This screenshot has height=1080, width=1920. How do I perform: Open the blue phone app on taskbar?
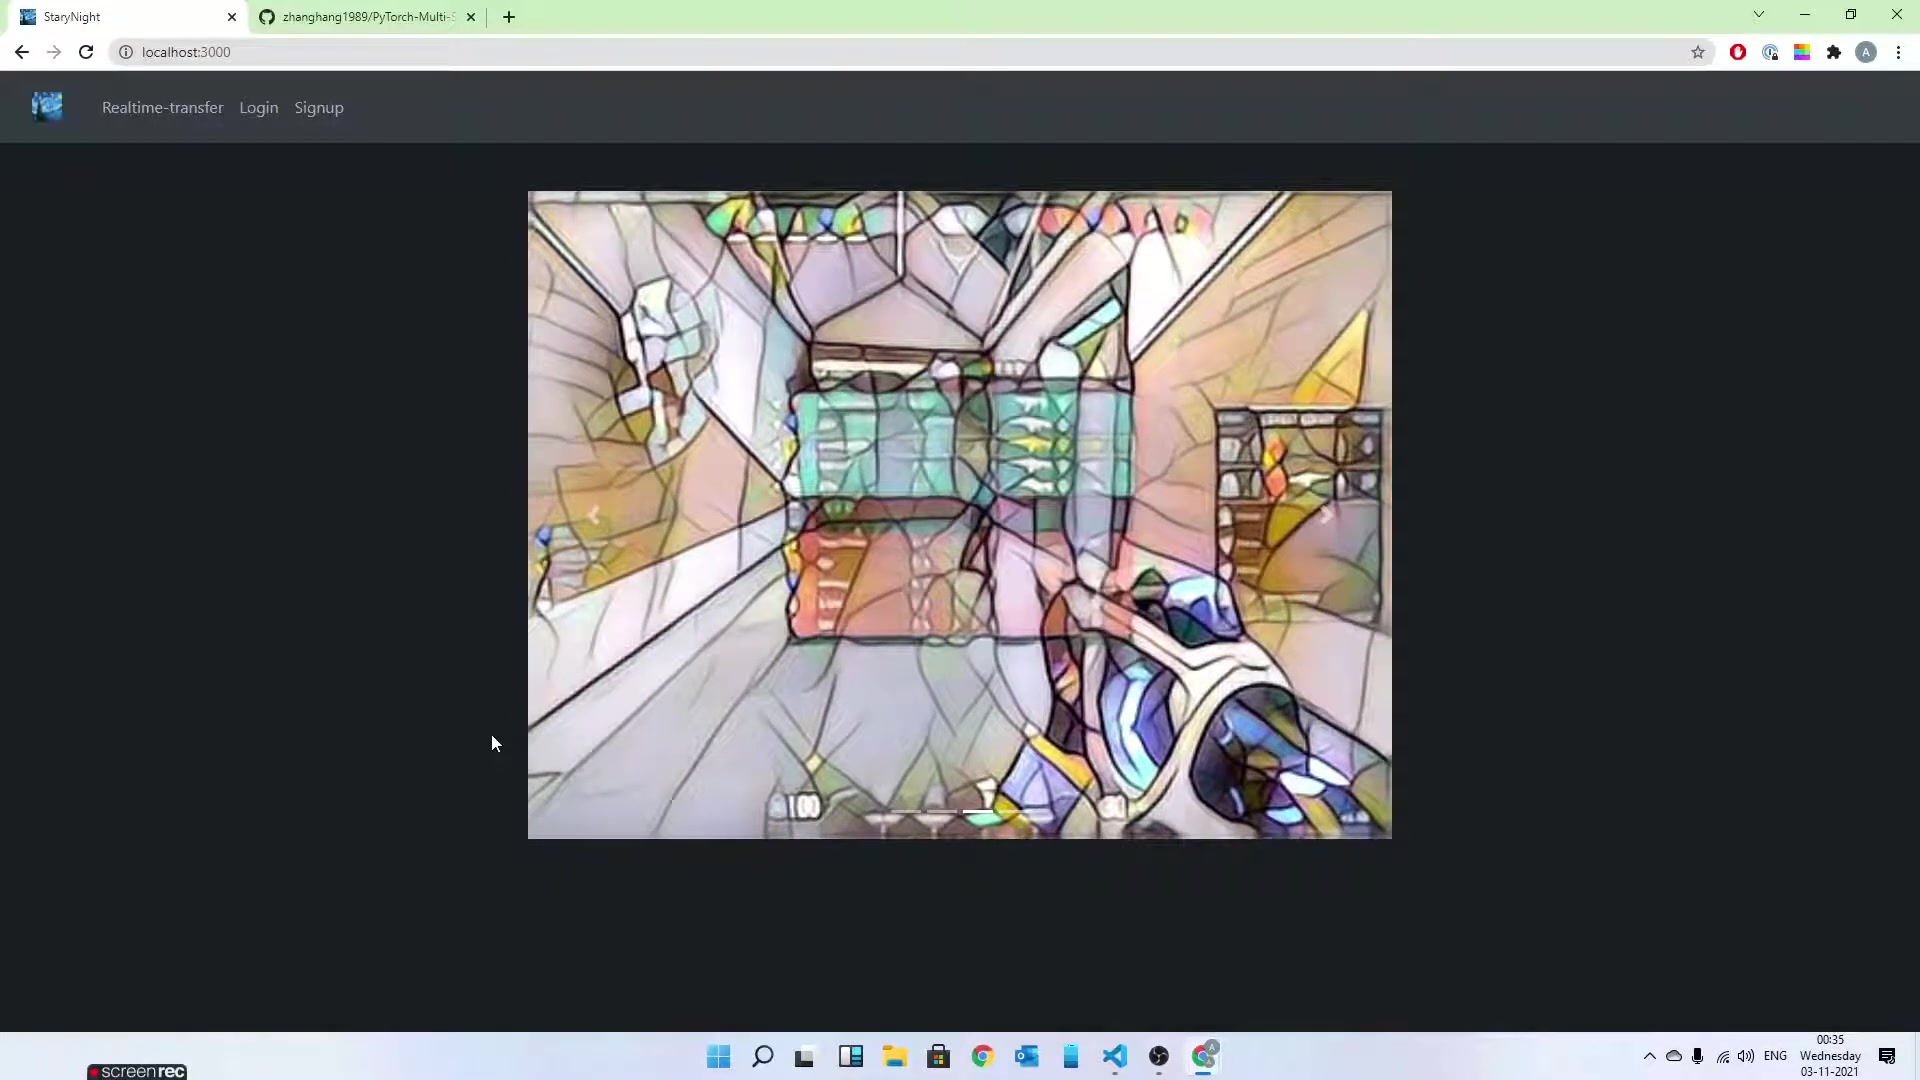click(1070, 1057)
